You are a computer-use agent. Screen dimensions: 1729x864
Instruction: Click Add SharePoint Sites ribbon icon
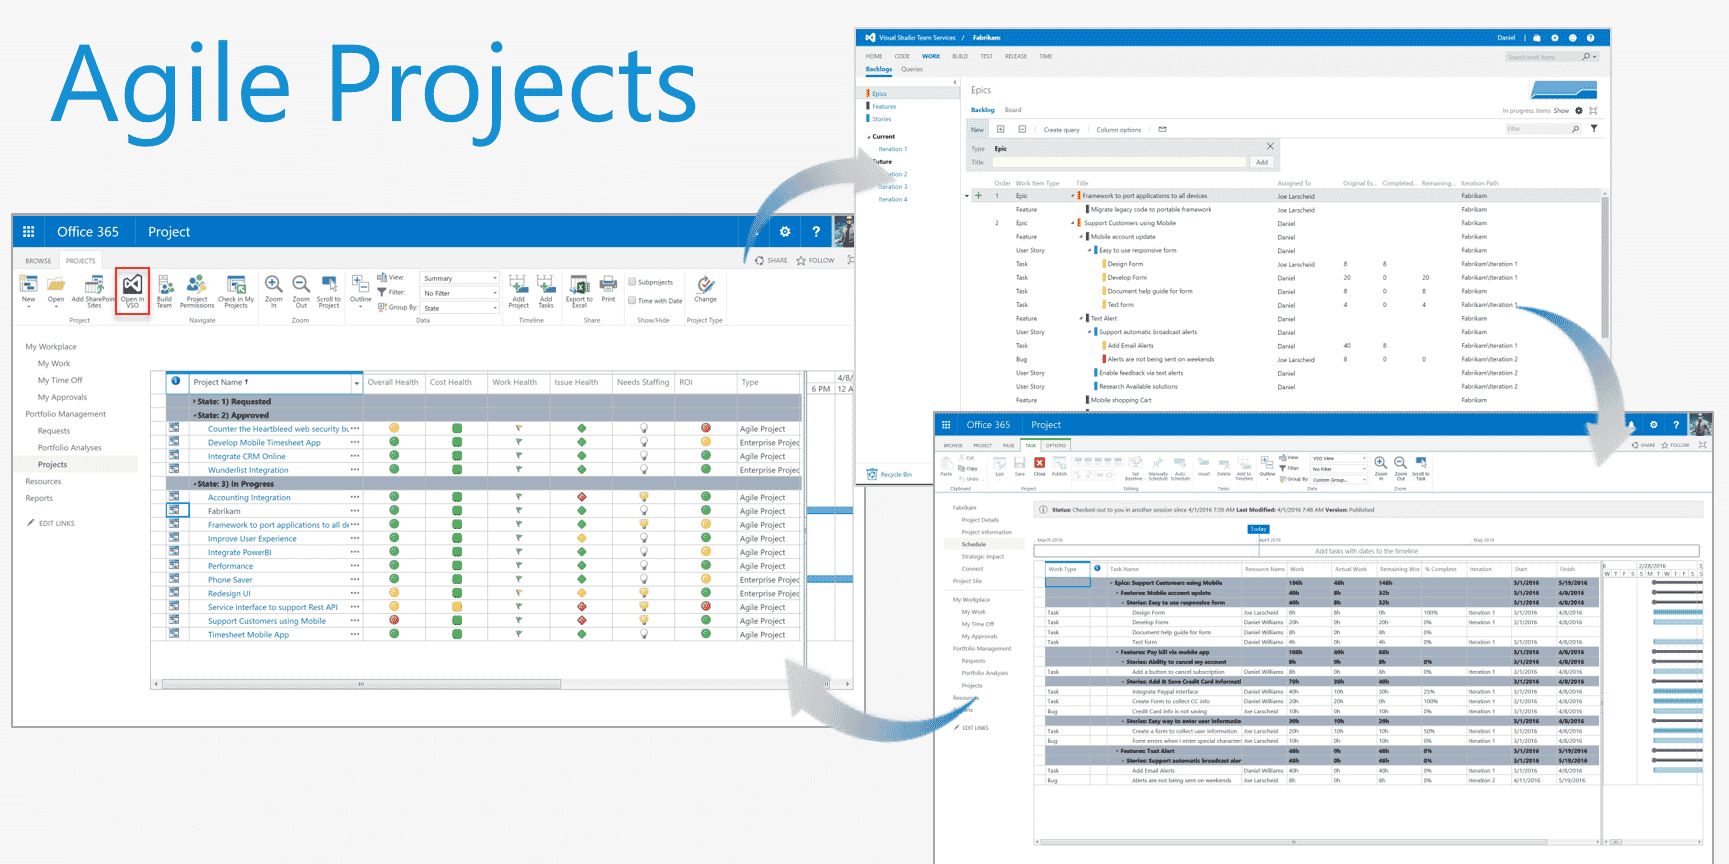(x=94, y=290)
